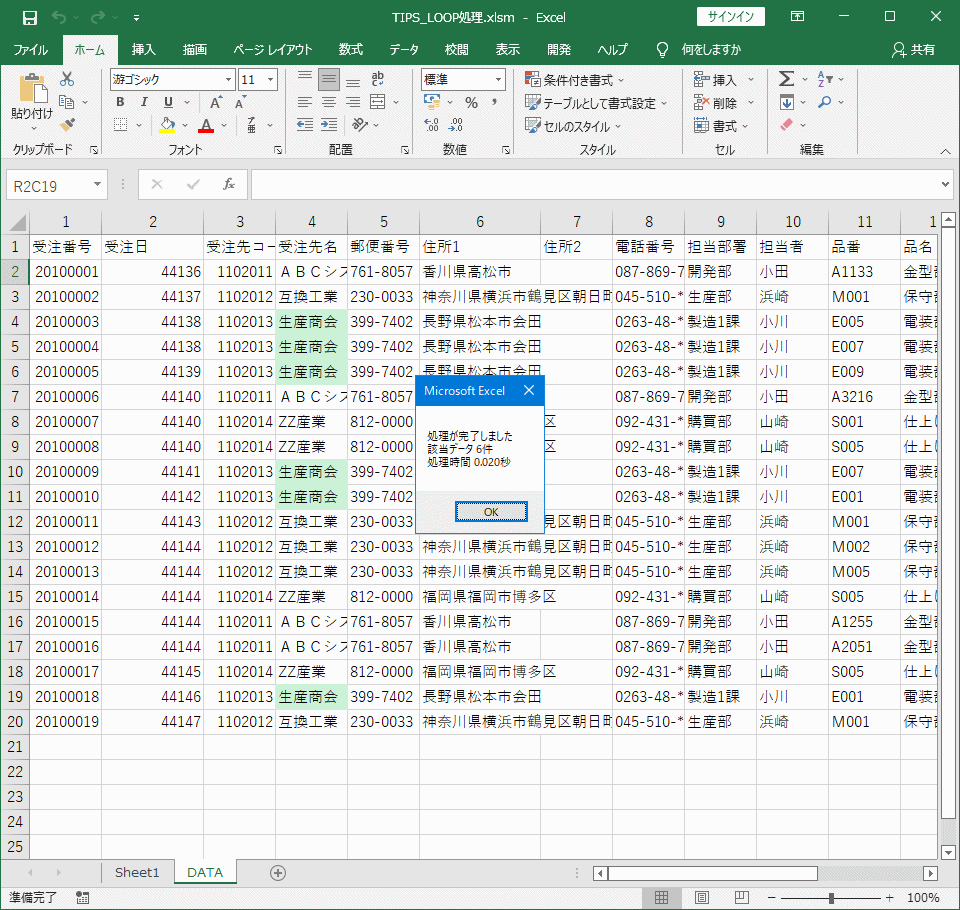Click the horizontal scrollbar thumb
This screenshot has height=910, width=960.
pyautogui.click(x=713, y=873)
